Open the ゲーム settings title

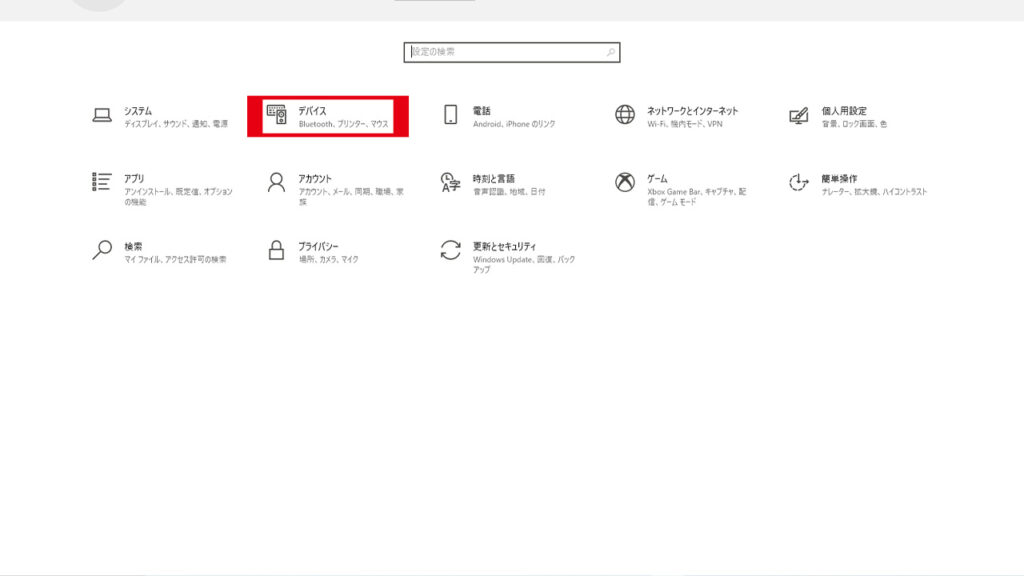coord(657,178)
